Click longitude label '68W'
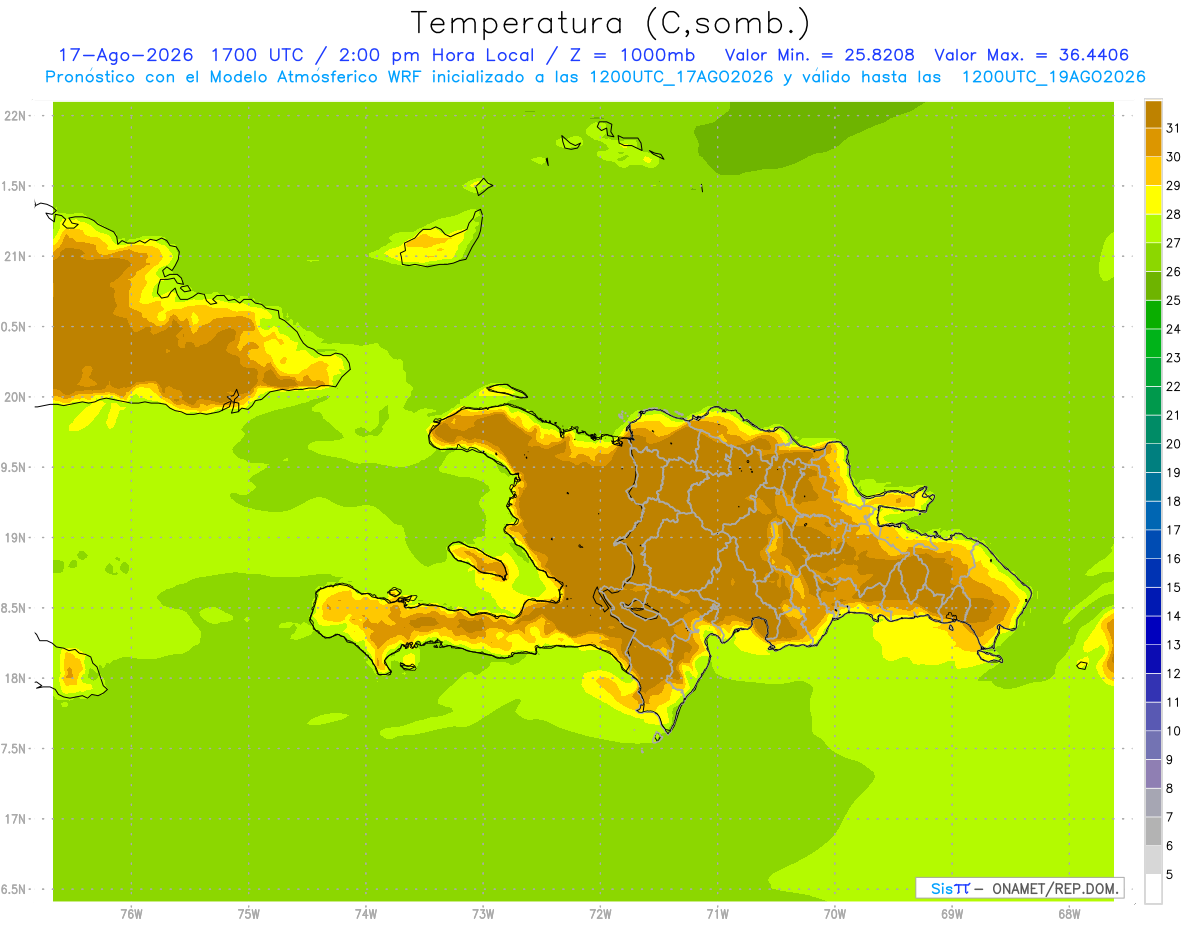Viewport: 1200px width, 927px height. [x=1069, y=914]
